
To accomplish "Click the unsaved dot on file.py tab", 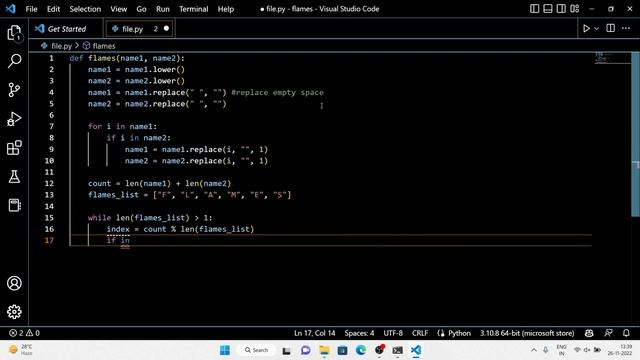I will (x=166, y=29).
